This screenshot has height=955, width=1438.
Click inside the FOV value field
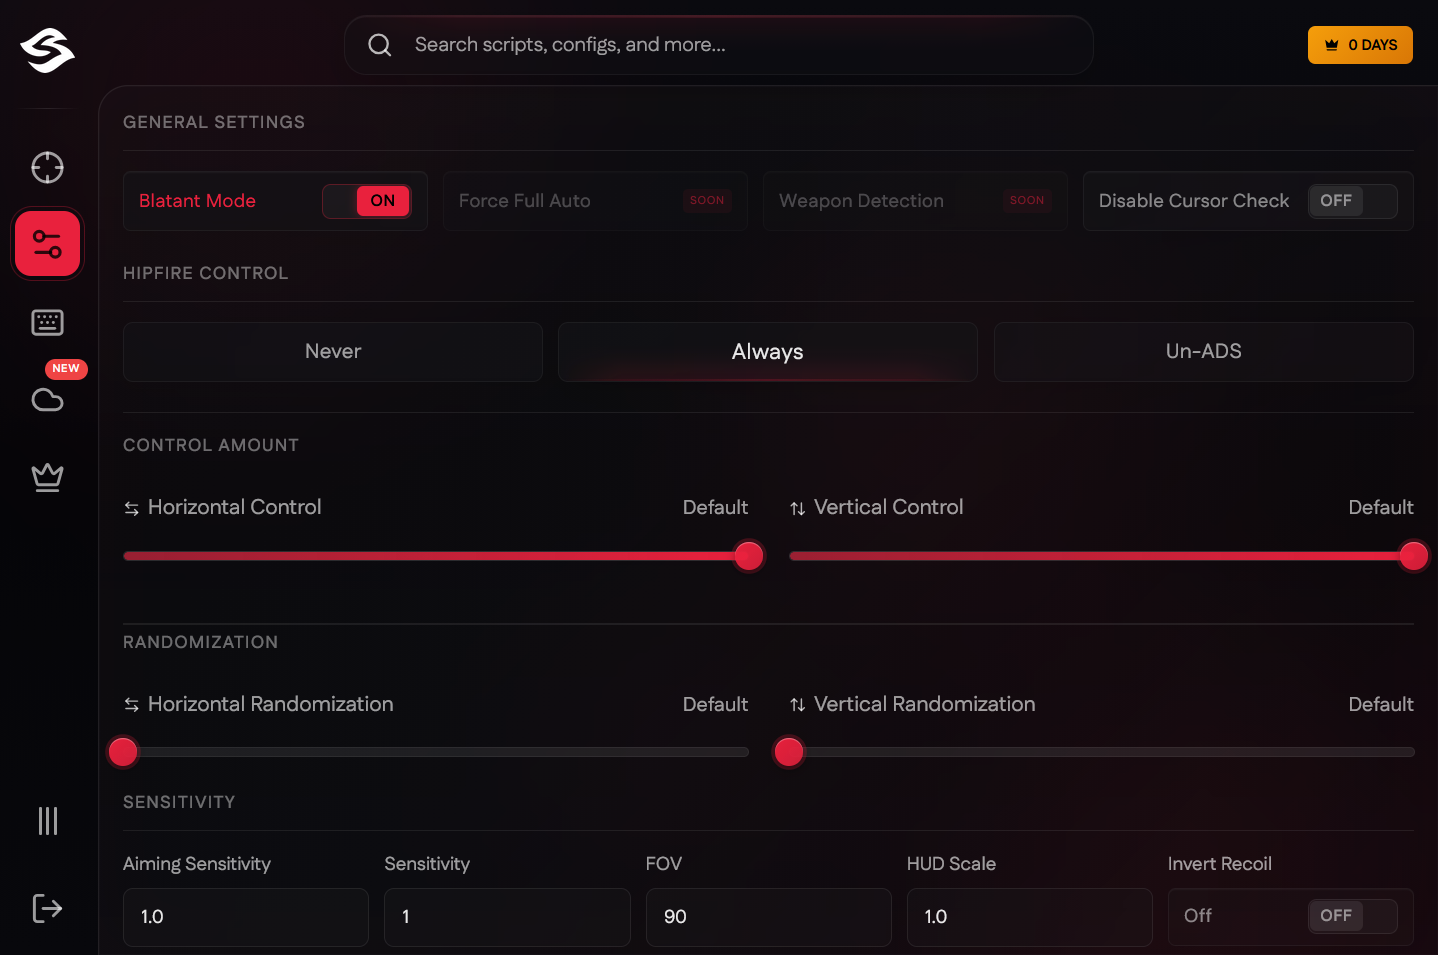[x=768, y=917]
